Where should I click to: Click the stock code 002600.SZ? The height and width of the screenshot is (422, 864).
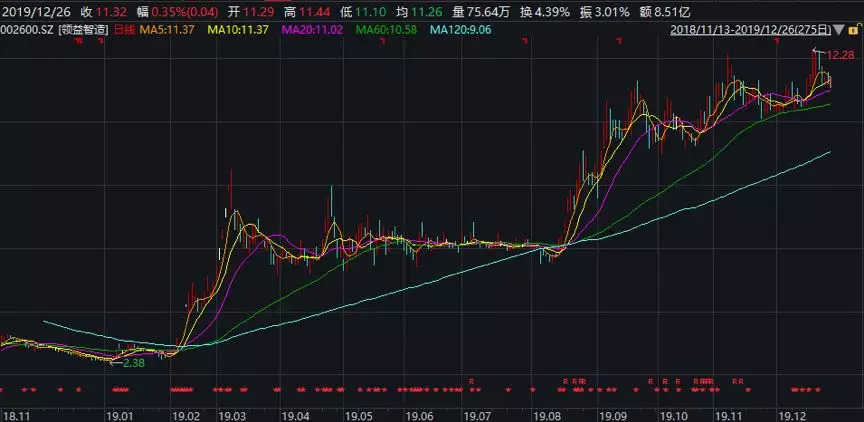[x=27, y=30]
